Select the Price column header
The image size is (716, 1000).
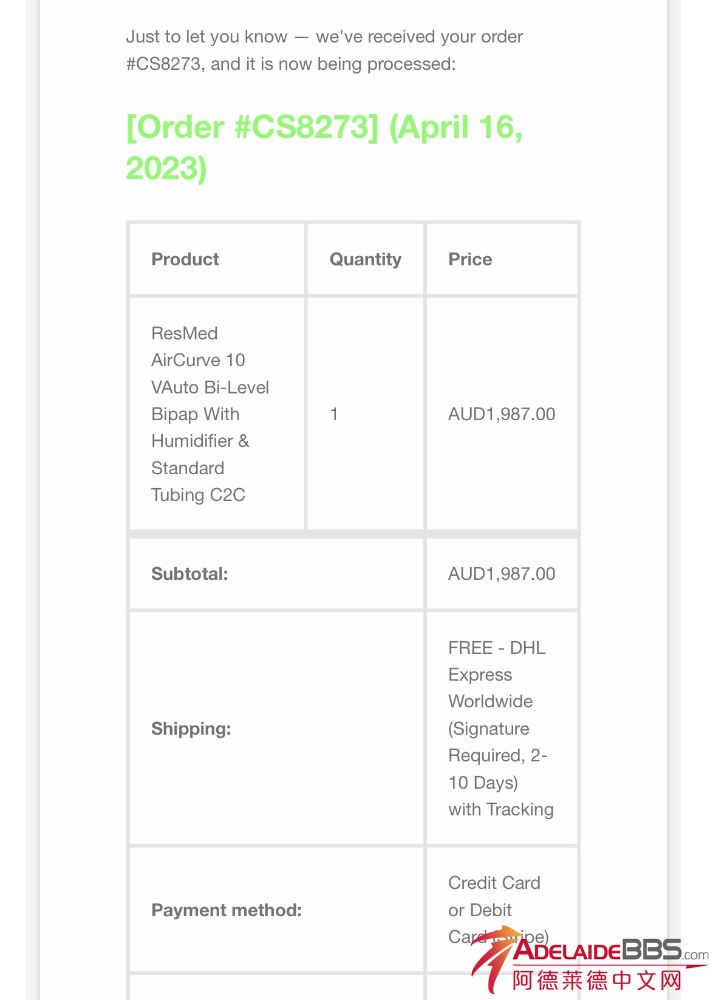coord(470,259)
